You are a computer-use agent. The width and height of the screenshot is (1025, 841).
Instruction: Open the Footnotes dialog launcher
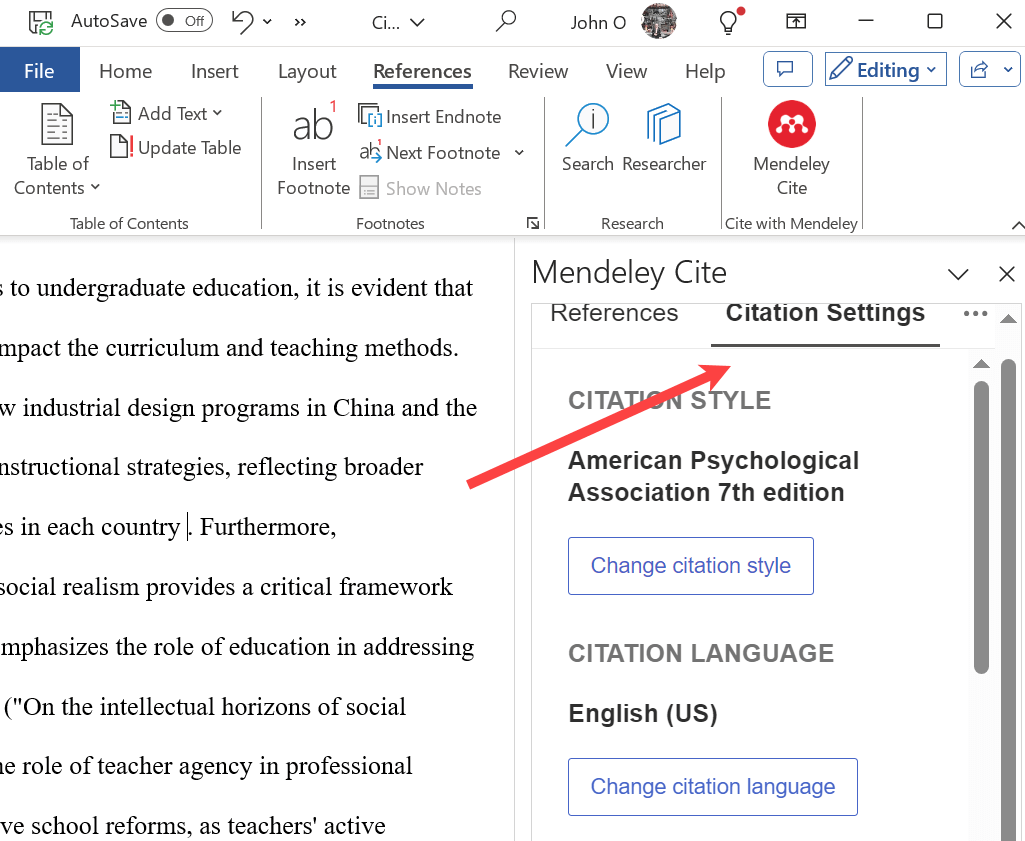pyautogui.click(x=533, y=223)
